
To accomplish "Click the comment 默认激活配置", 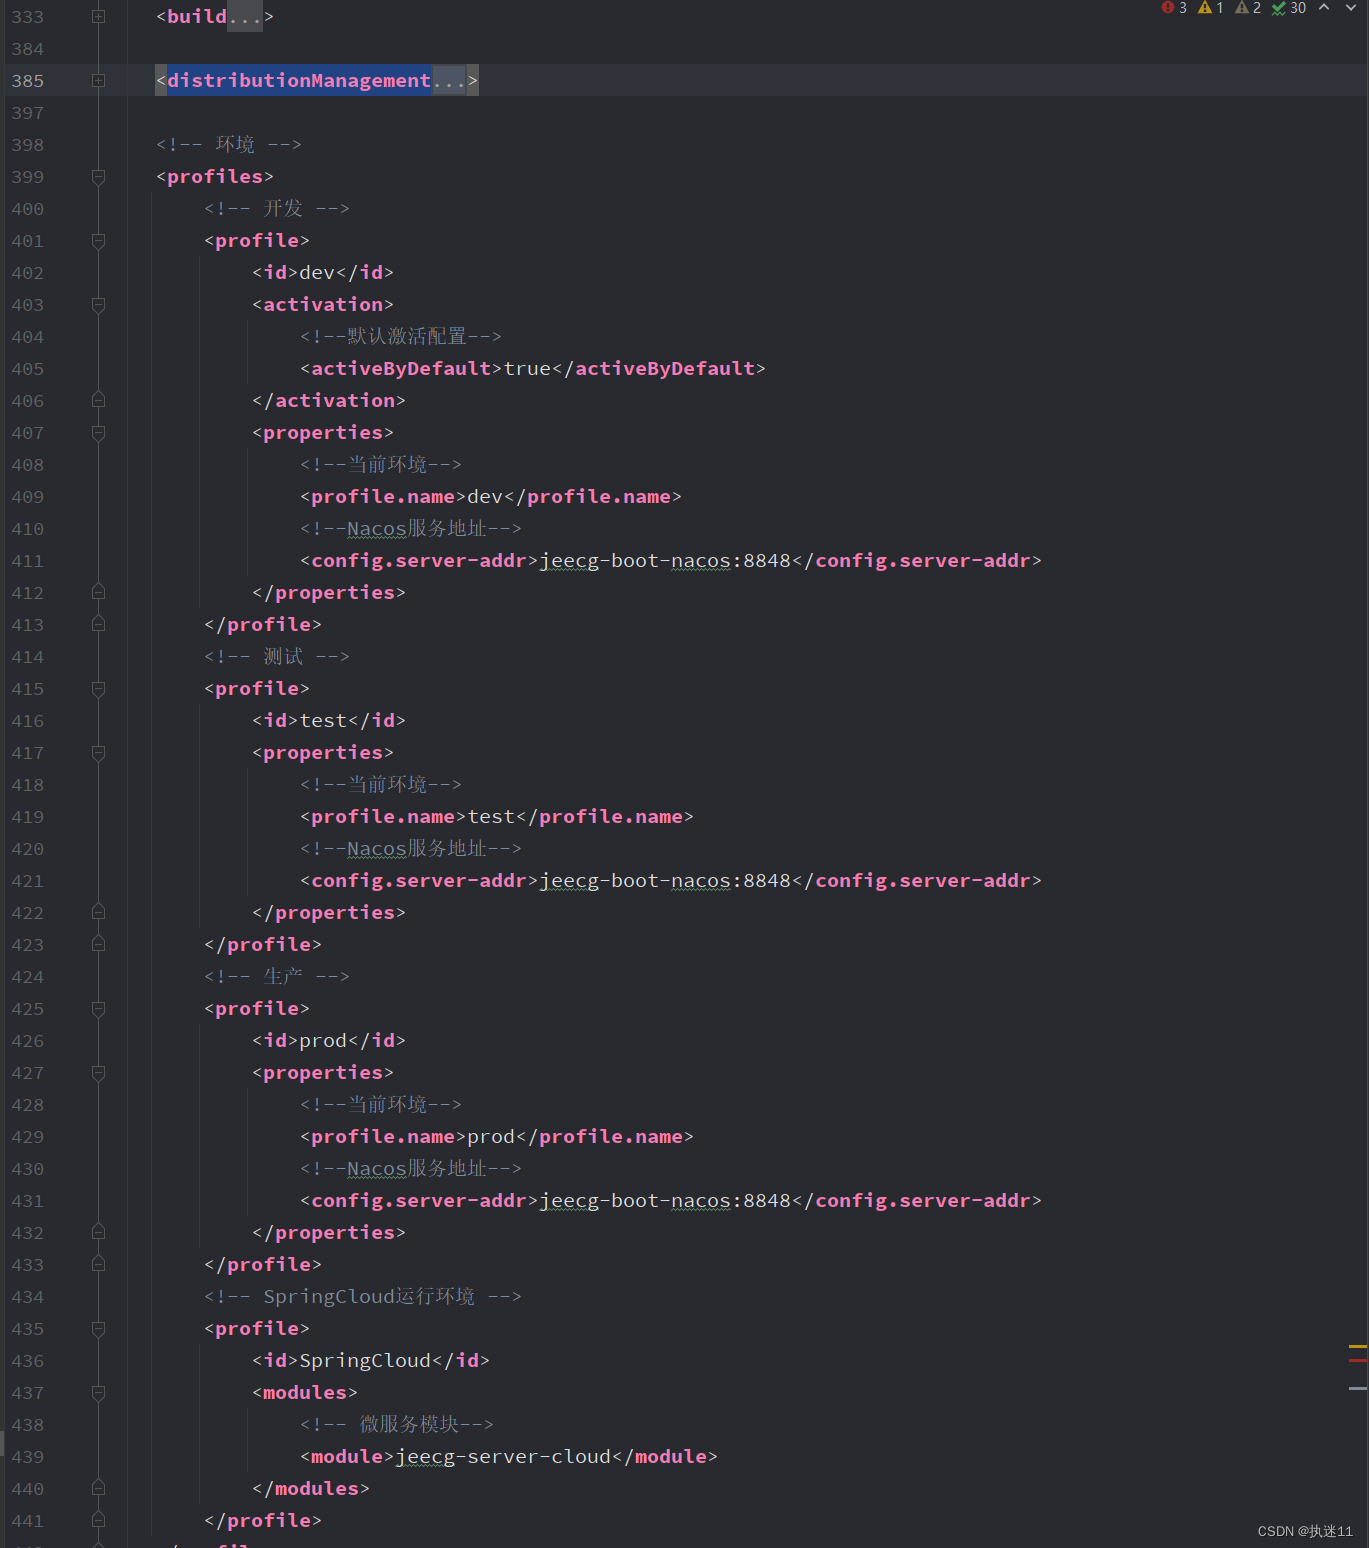I will pyautogui.click(x=401, y=336).
